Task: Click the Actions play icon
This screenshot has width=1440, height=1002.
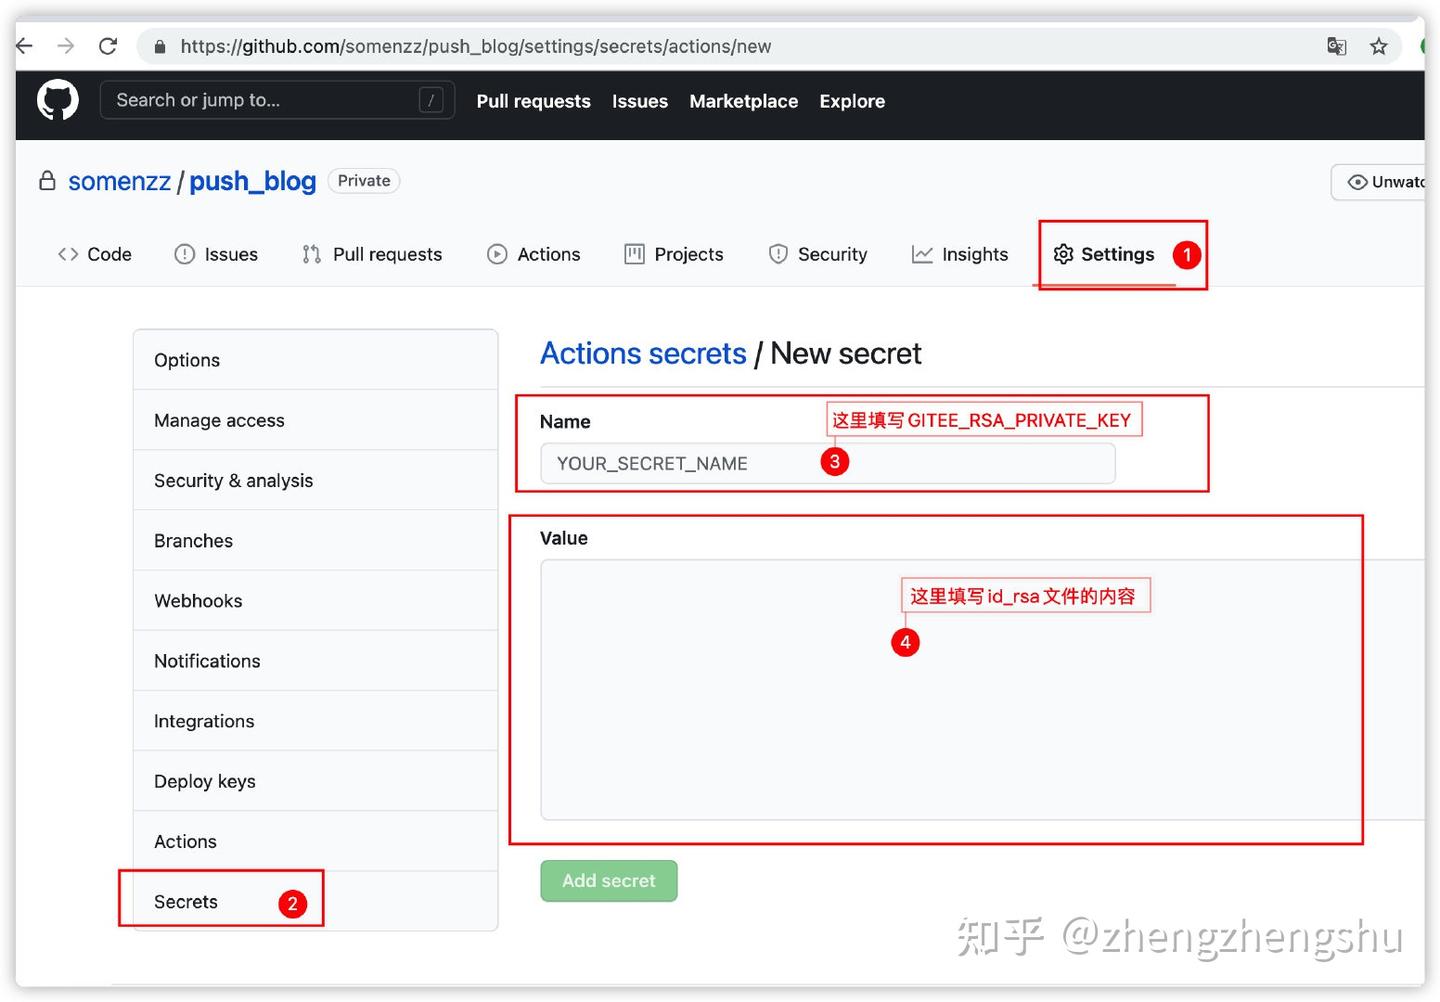Action: click(x=497, y=254)
